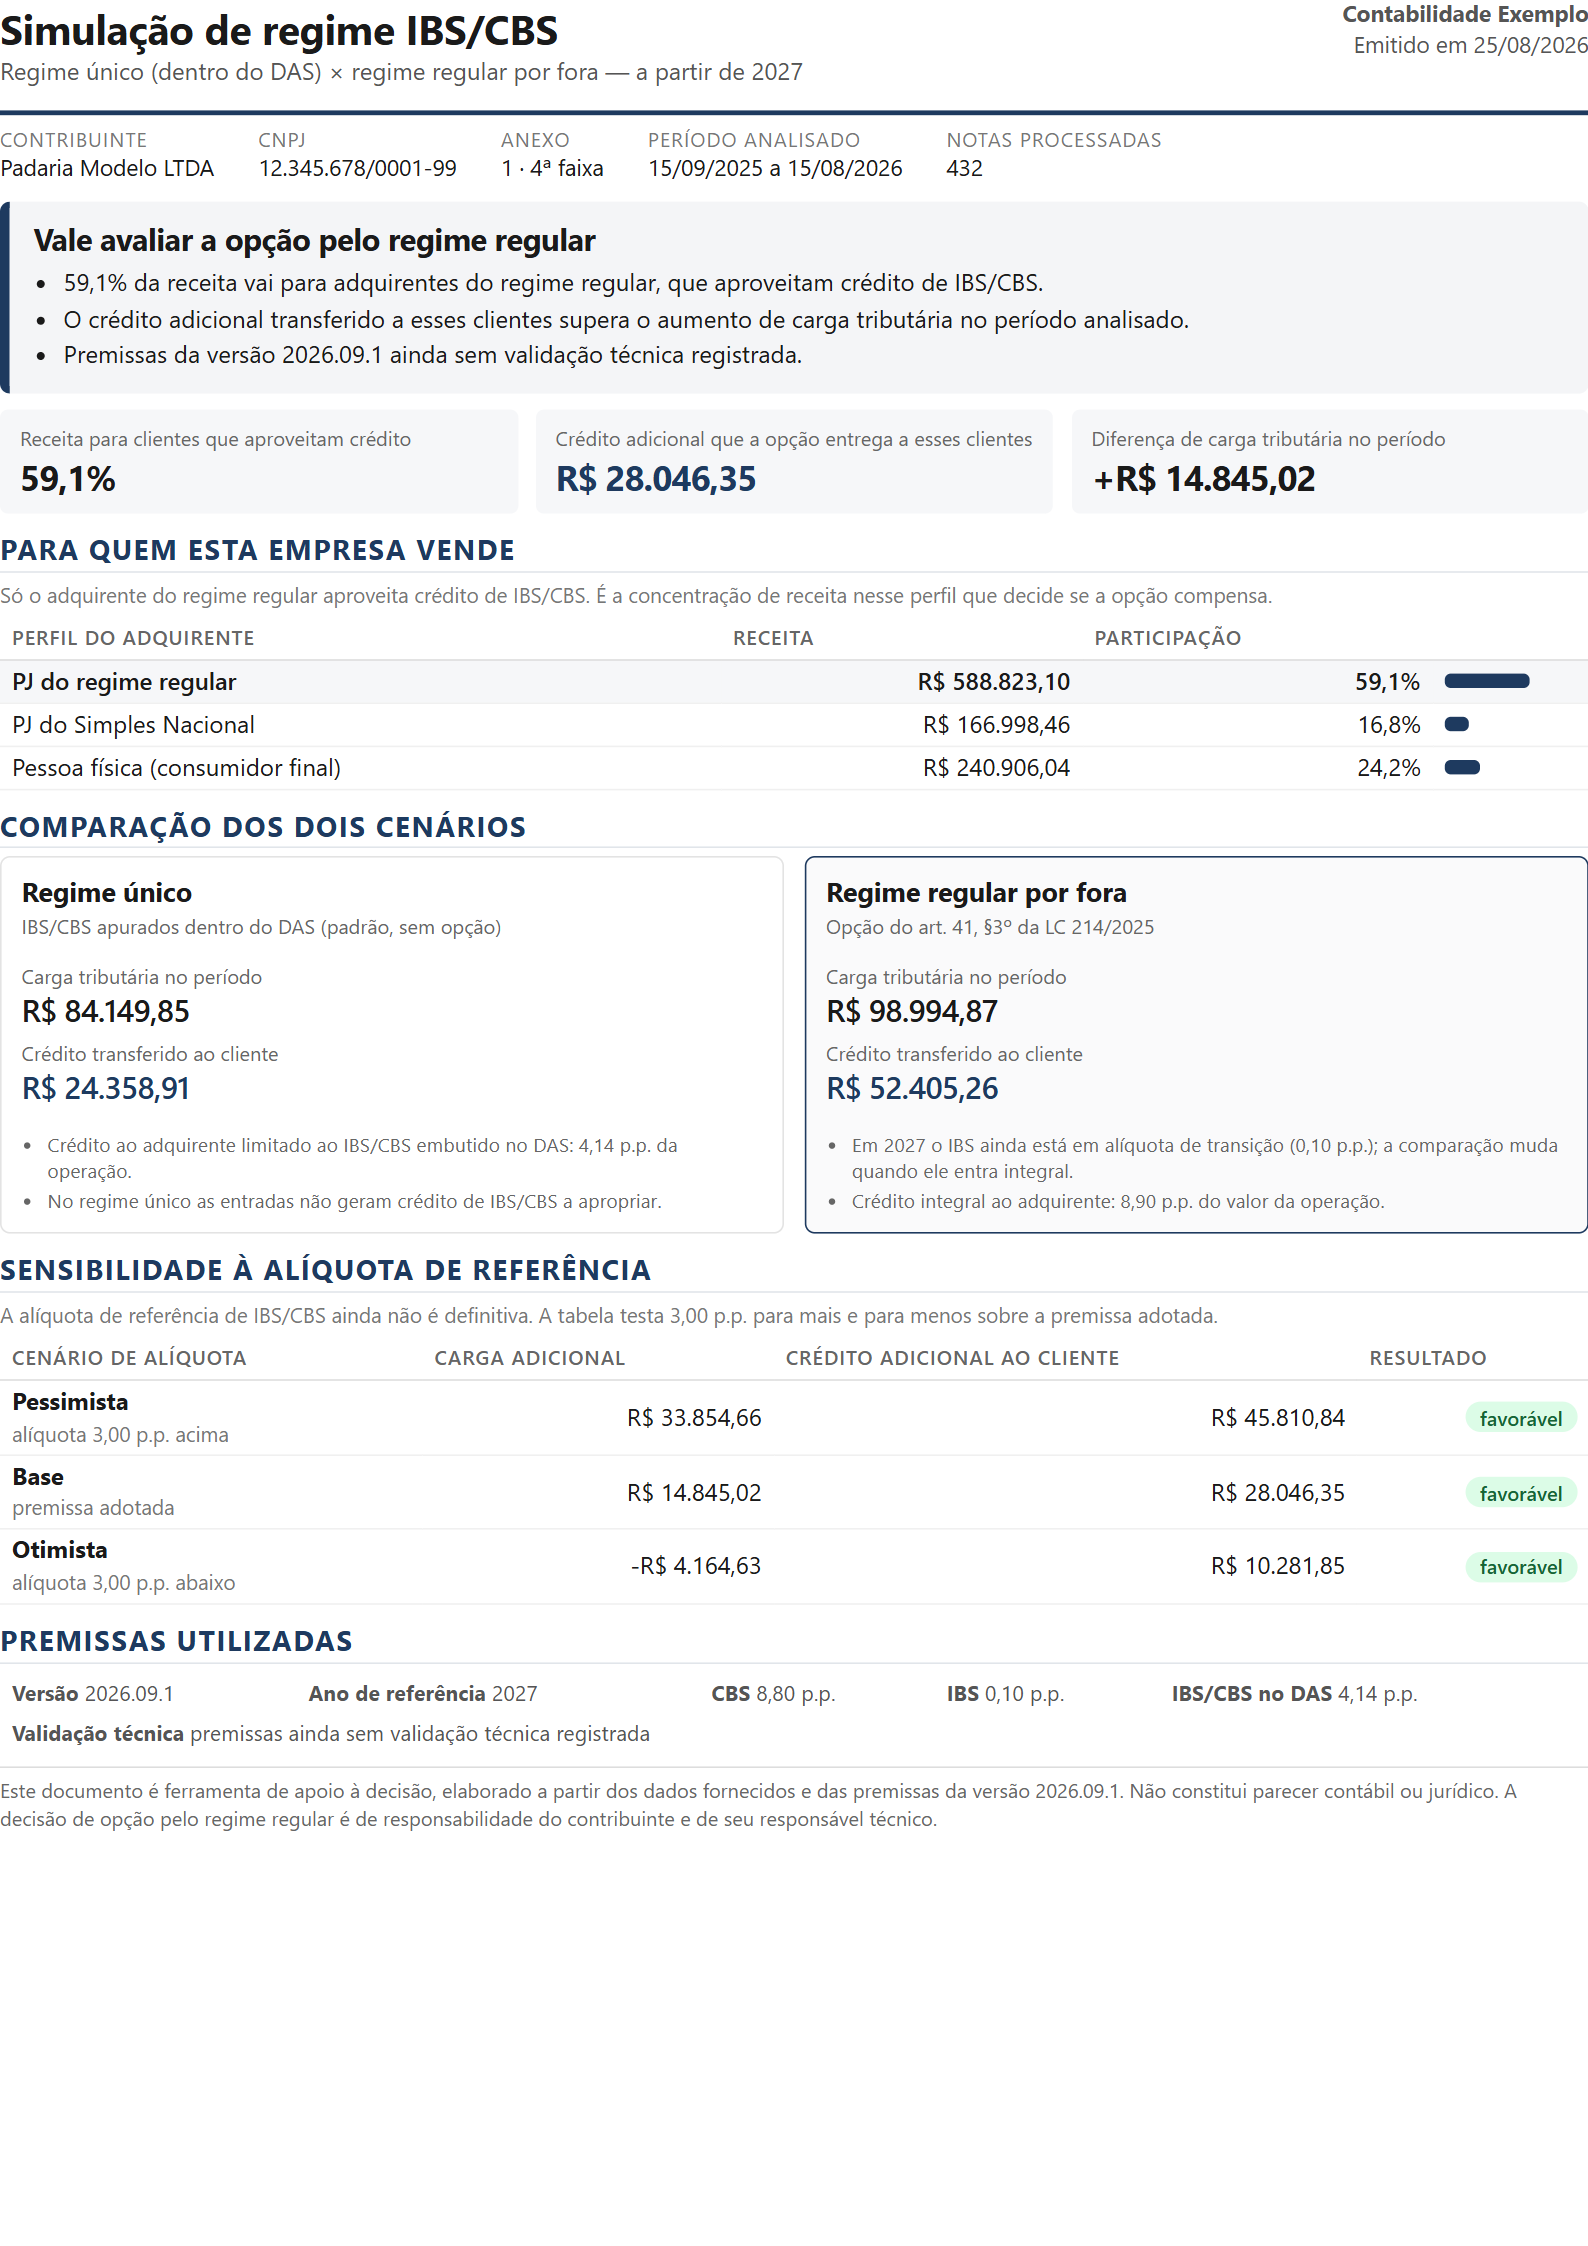
Task: Click the participation bar in the 24,2% row
Action: [x=1462, y=767]
